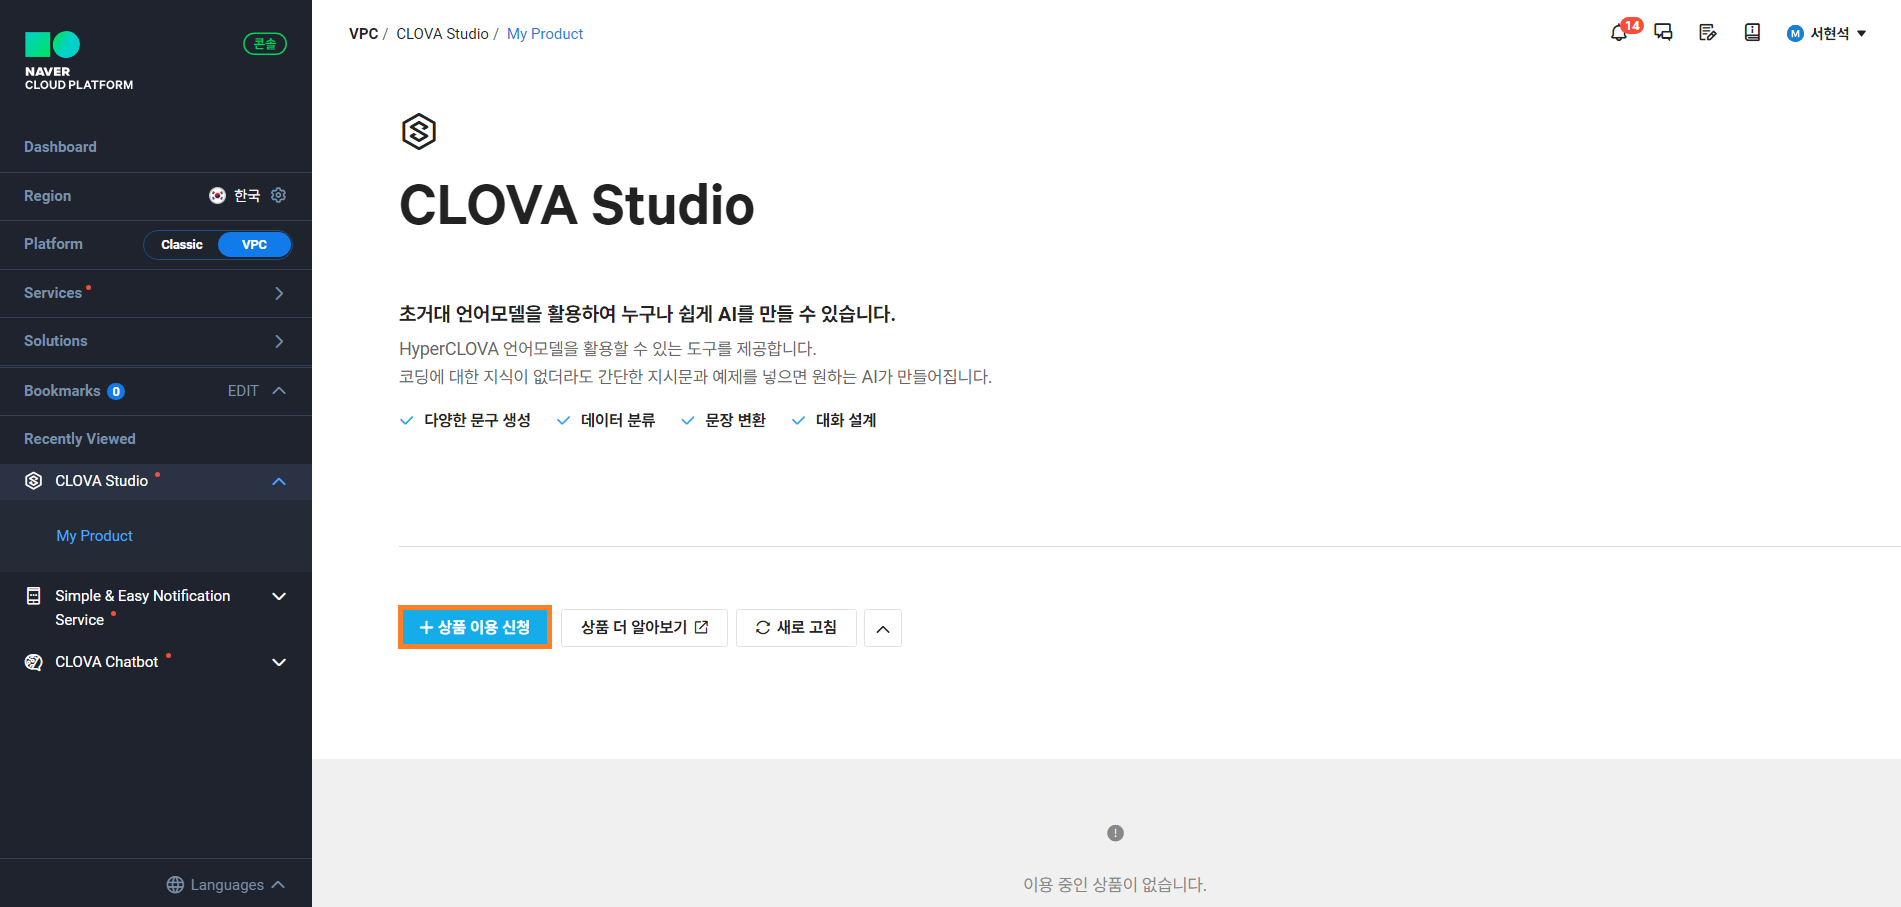The width and height of the screenshot is (1901, 907).
Task: Open Recently Viewed section
Action: coord(80,439)
